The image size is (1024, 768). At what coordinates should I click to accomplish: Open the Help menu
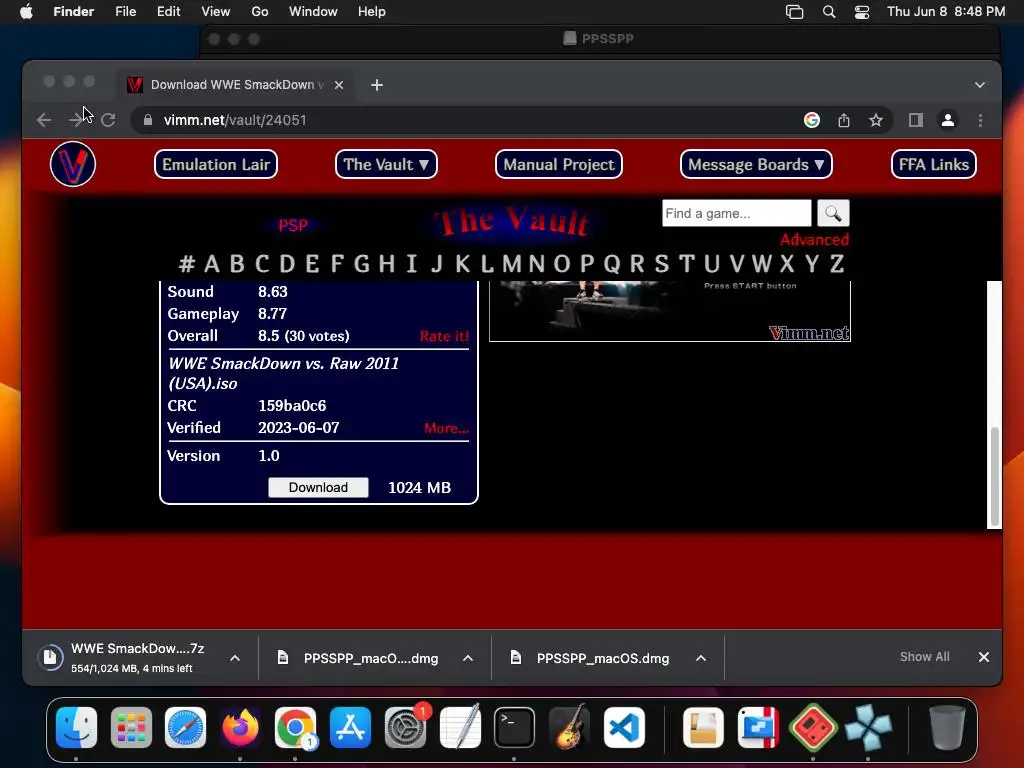[x=372, y=12]
